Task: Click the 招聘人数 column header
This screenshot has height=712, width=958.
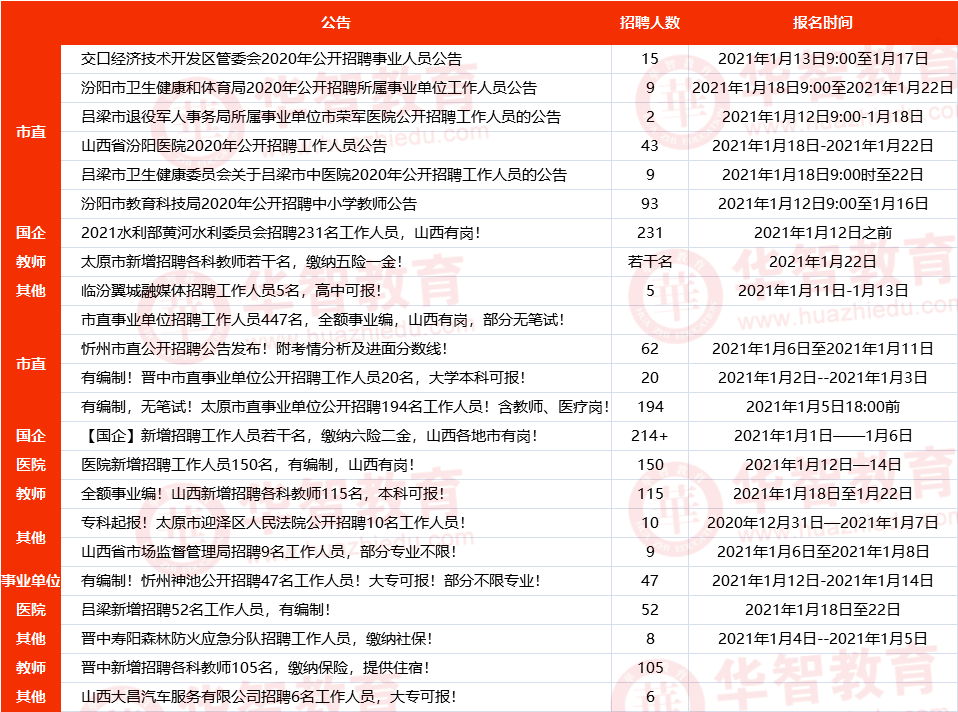Action: click(649, 23)
